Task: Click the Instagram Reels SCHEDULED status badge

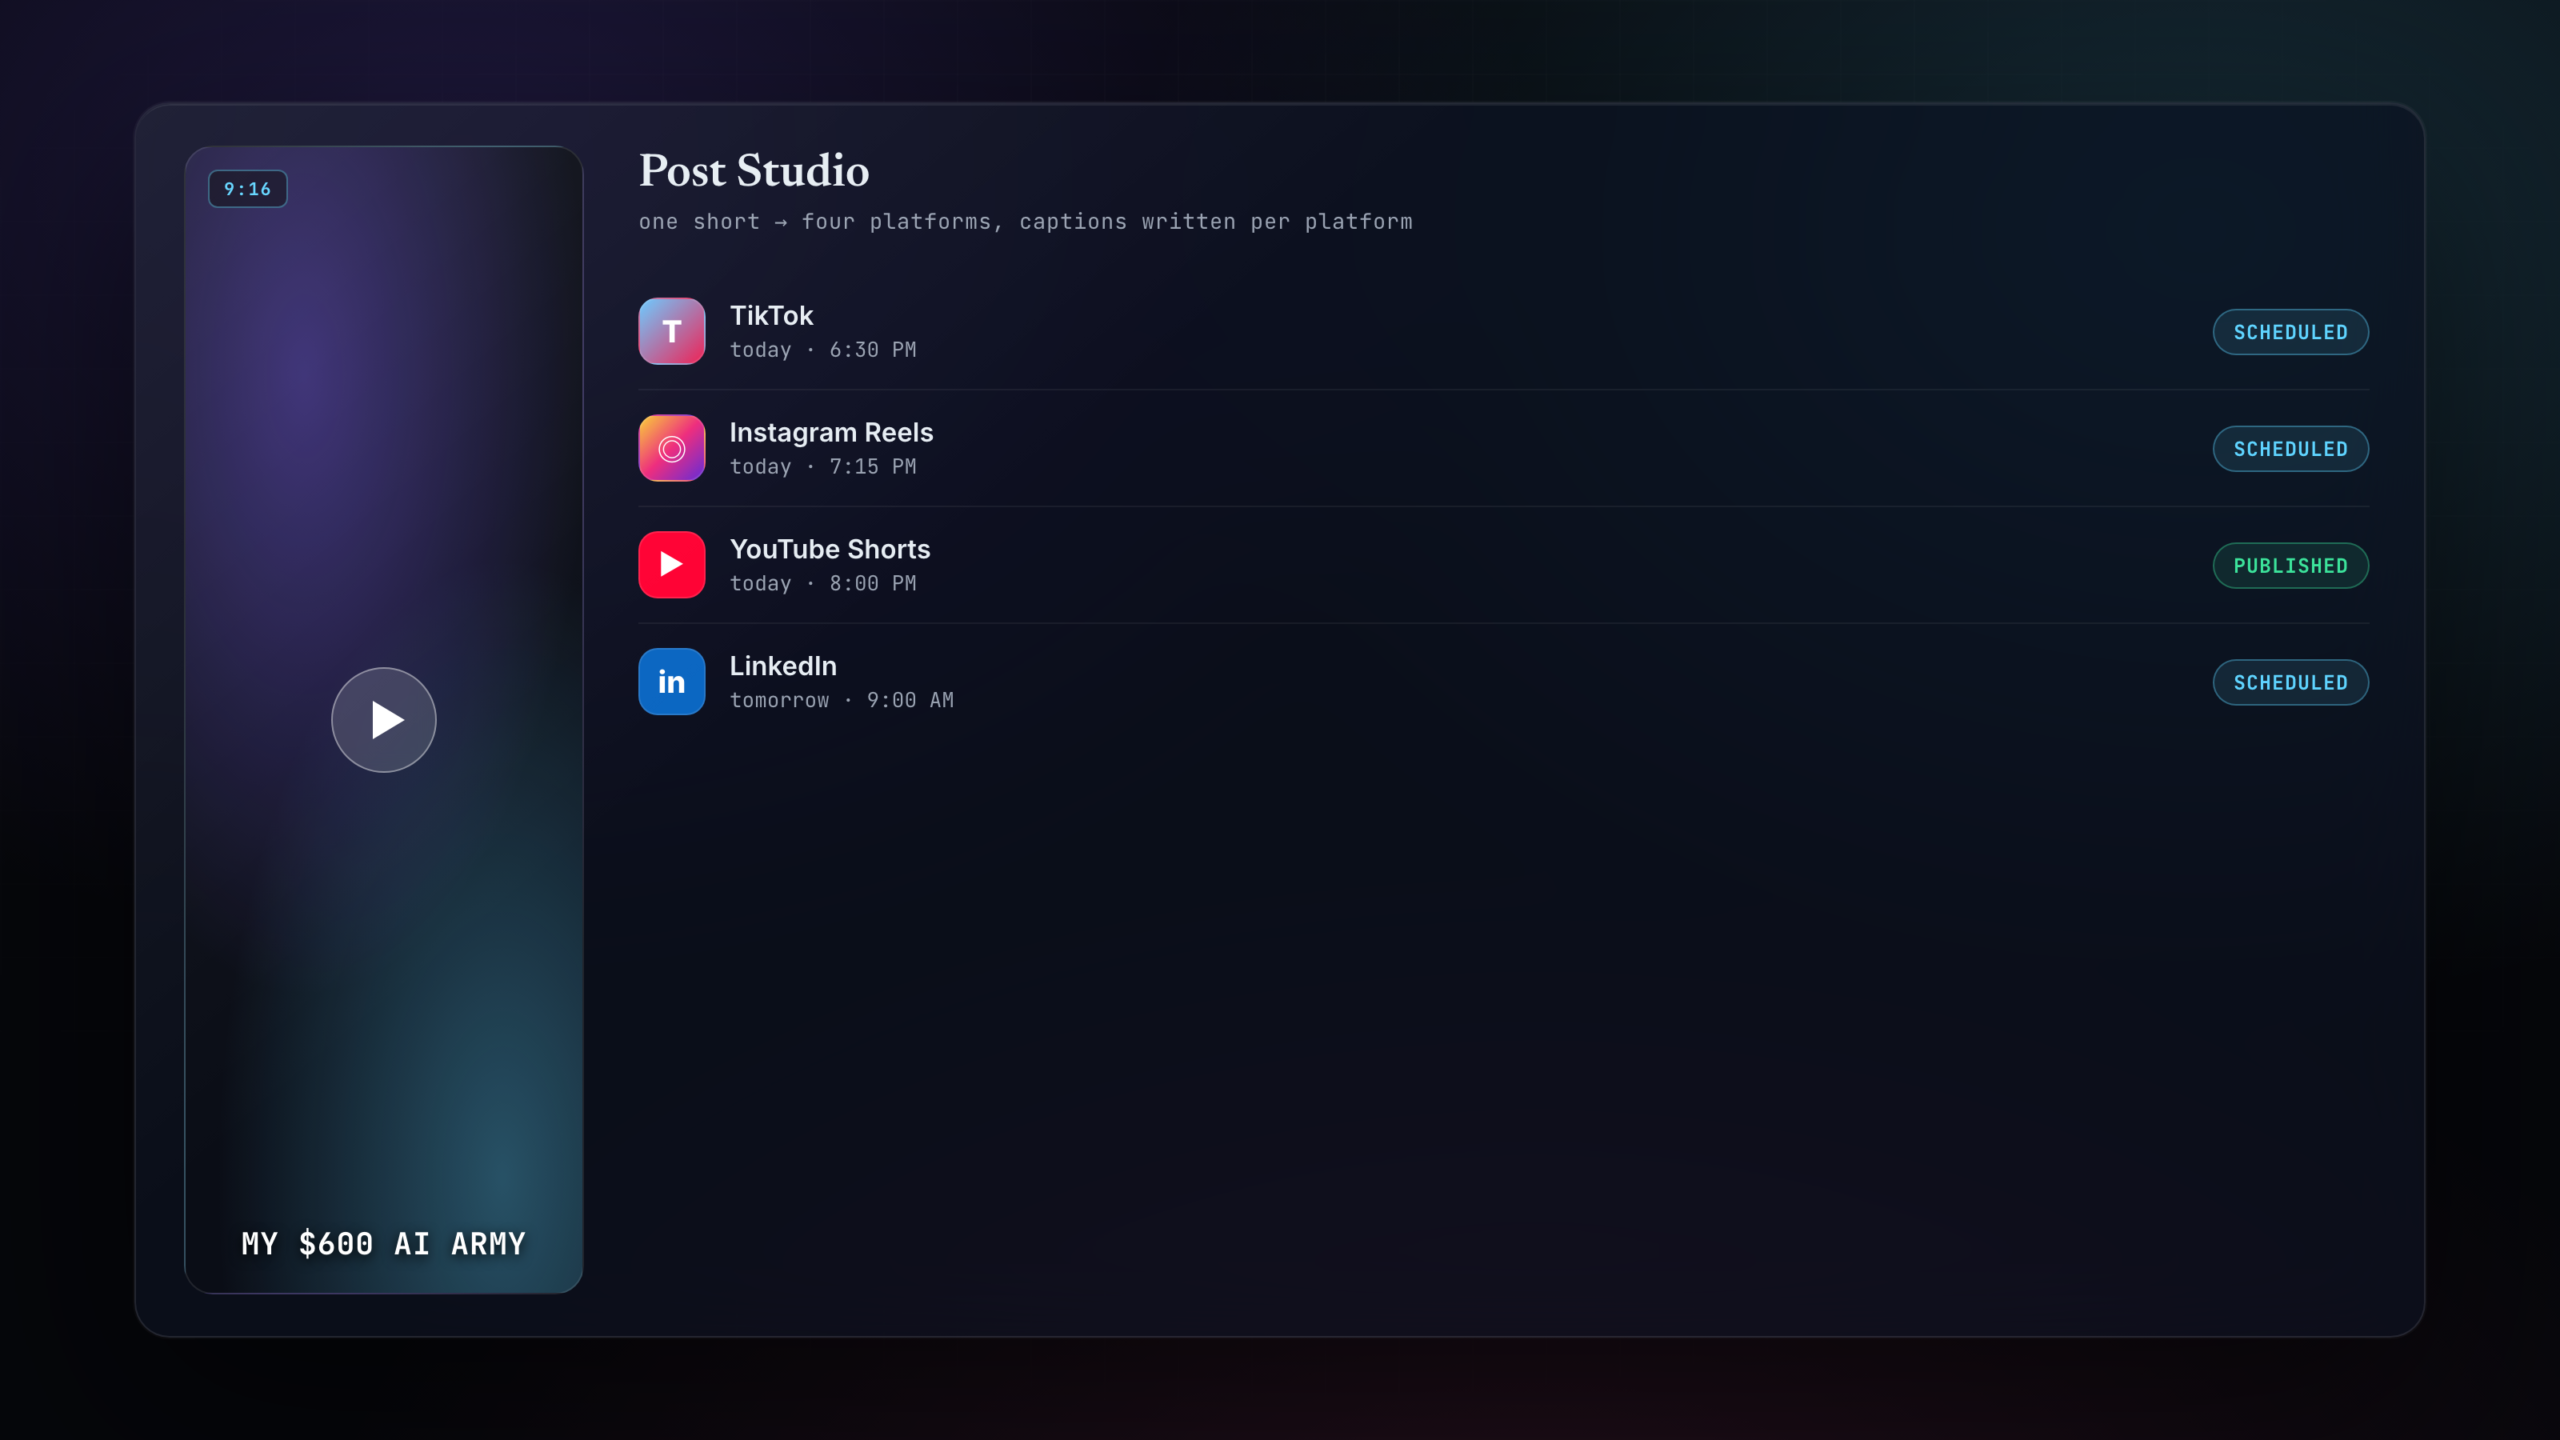Action: (2290, 449)
